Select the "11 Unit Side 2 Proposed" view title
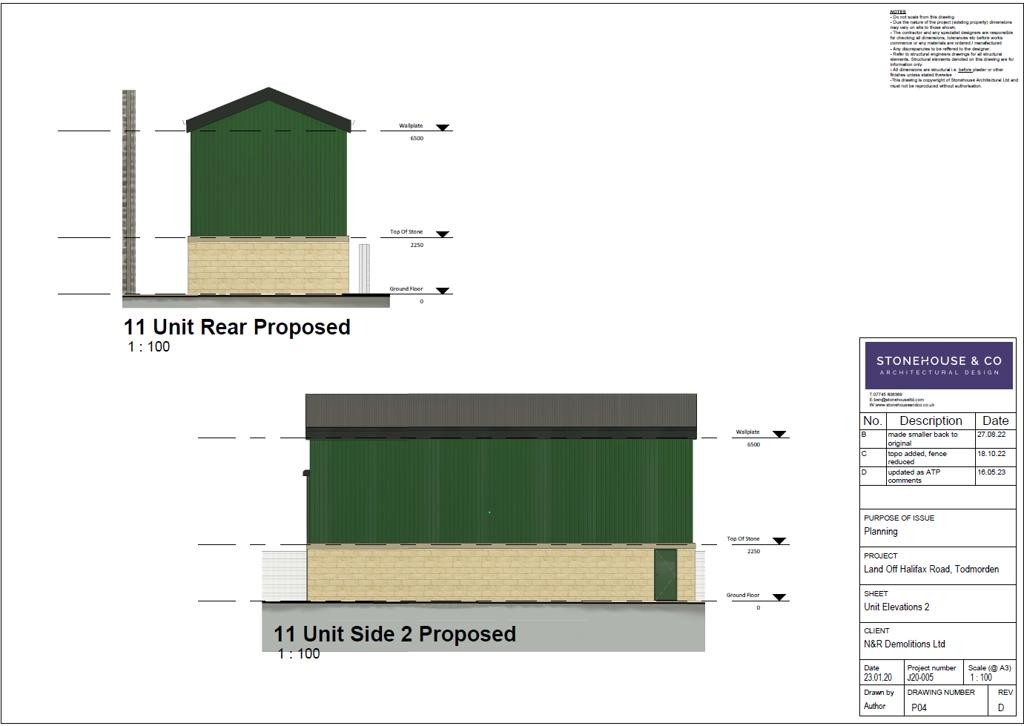The height and width of the screenshot is (726, 1024). 395,634
